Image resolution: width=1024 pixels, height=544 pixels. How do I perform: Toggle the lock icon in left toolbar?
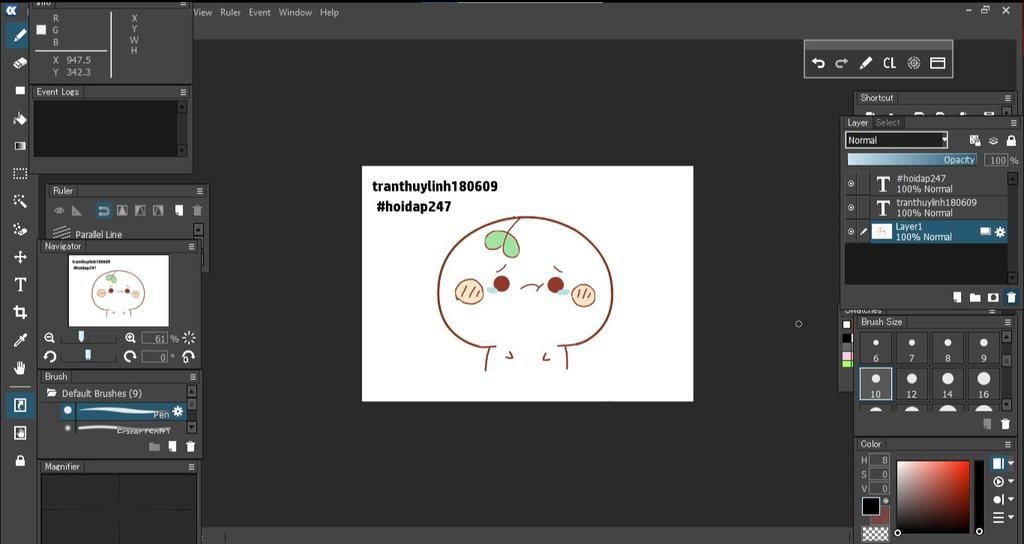20,461
